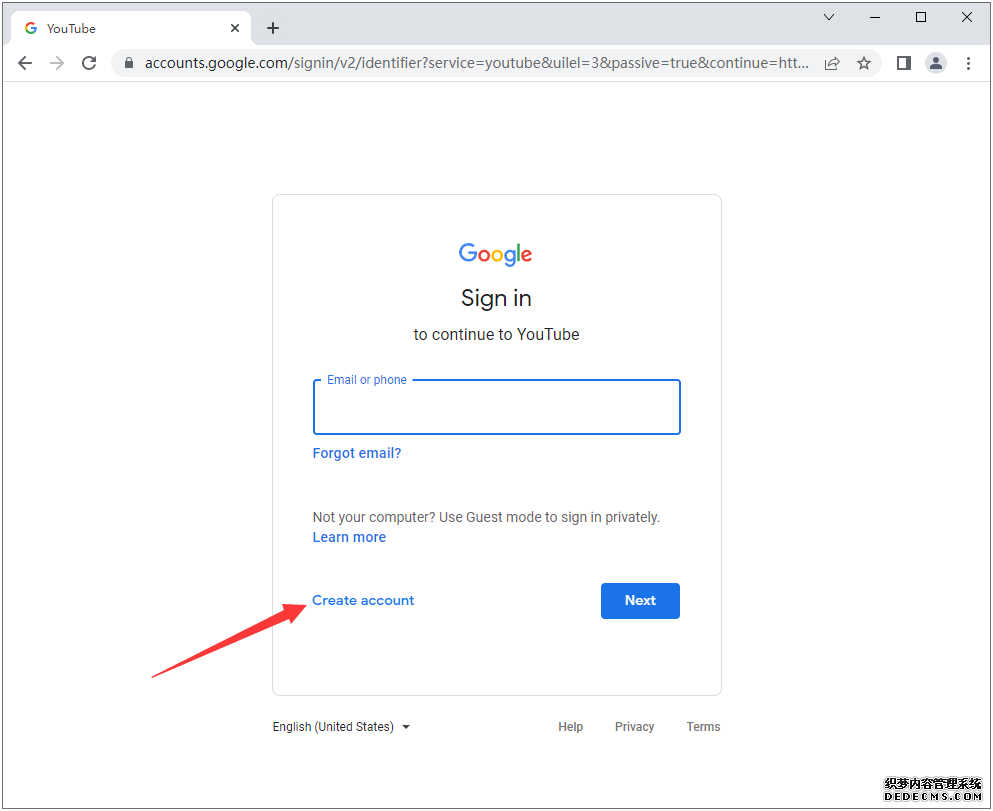Image resolution: width=993 pixels, height=811 pixels.
Task: Open the English (United States) language dropdown
Action: pyautogui.click(x=341, y=727)
